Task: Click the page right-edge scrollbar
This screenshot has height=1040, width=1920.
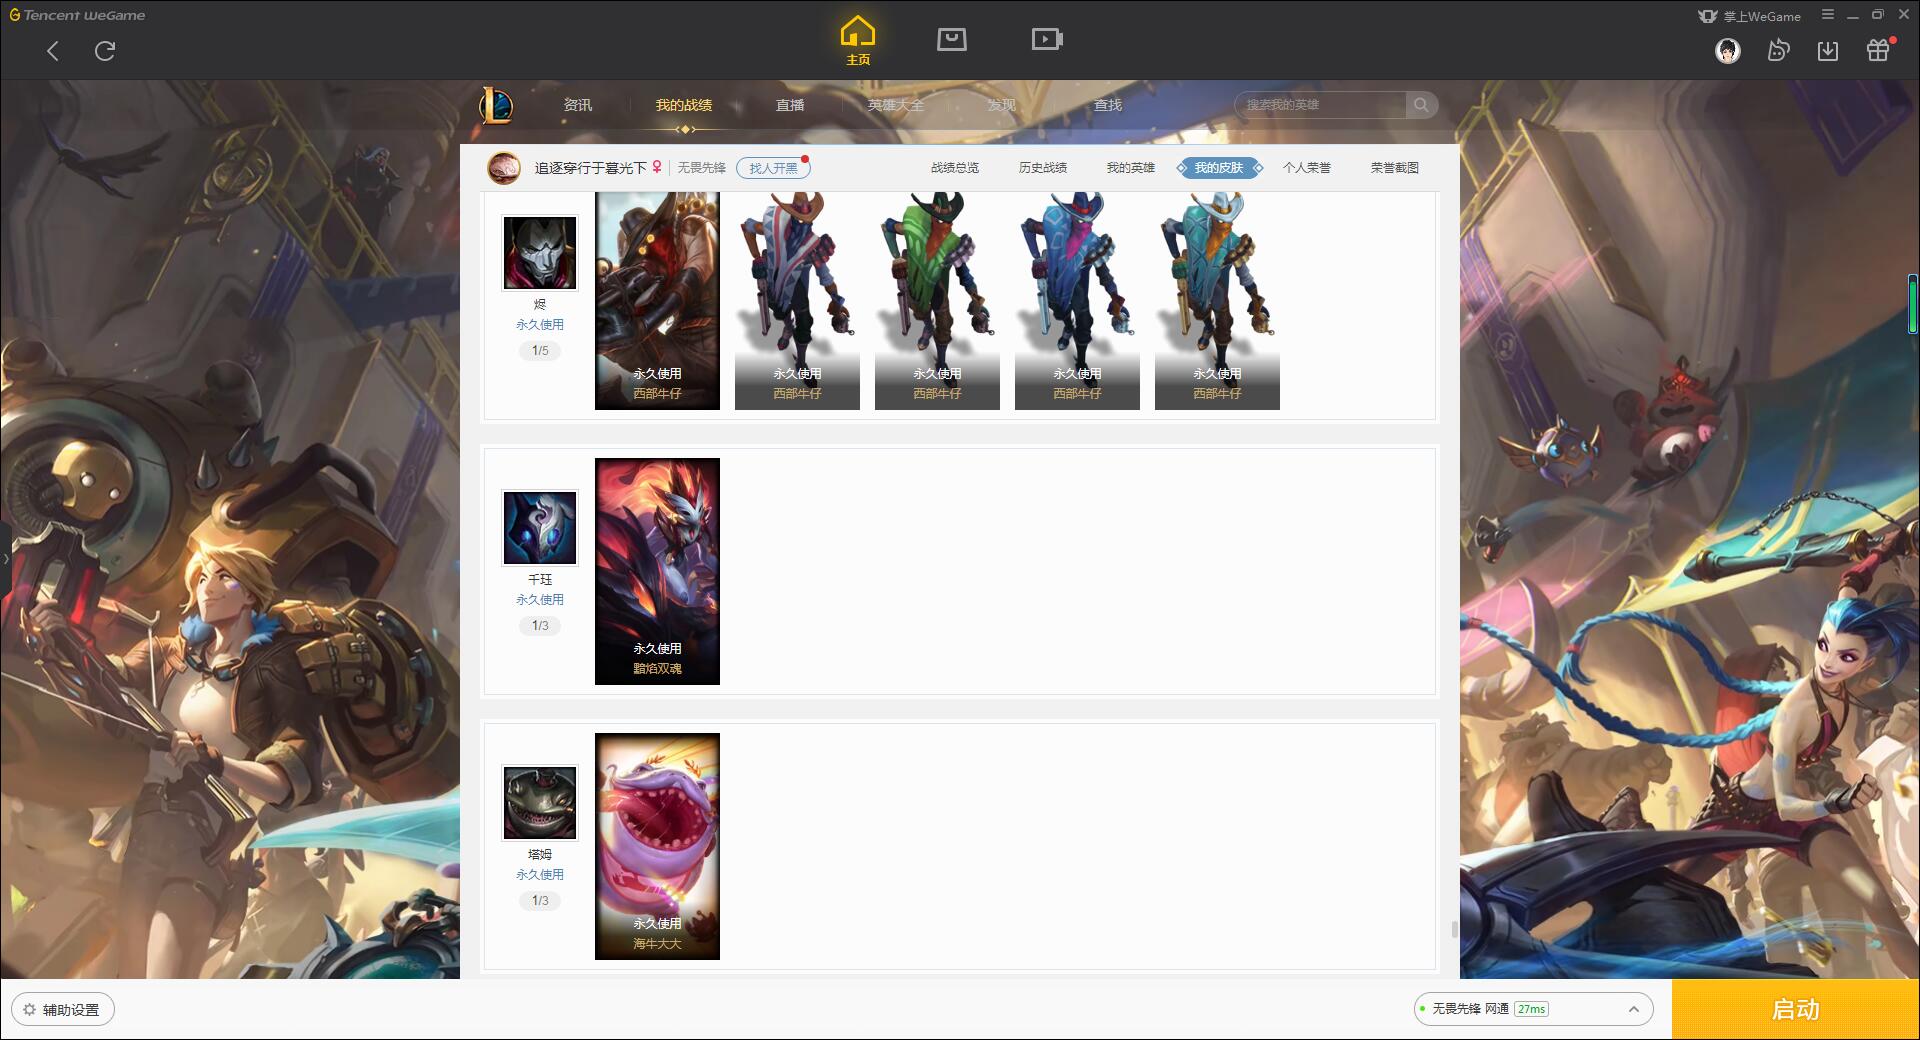Action: [1913, 304]
